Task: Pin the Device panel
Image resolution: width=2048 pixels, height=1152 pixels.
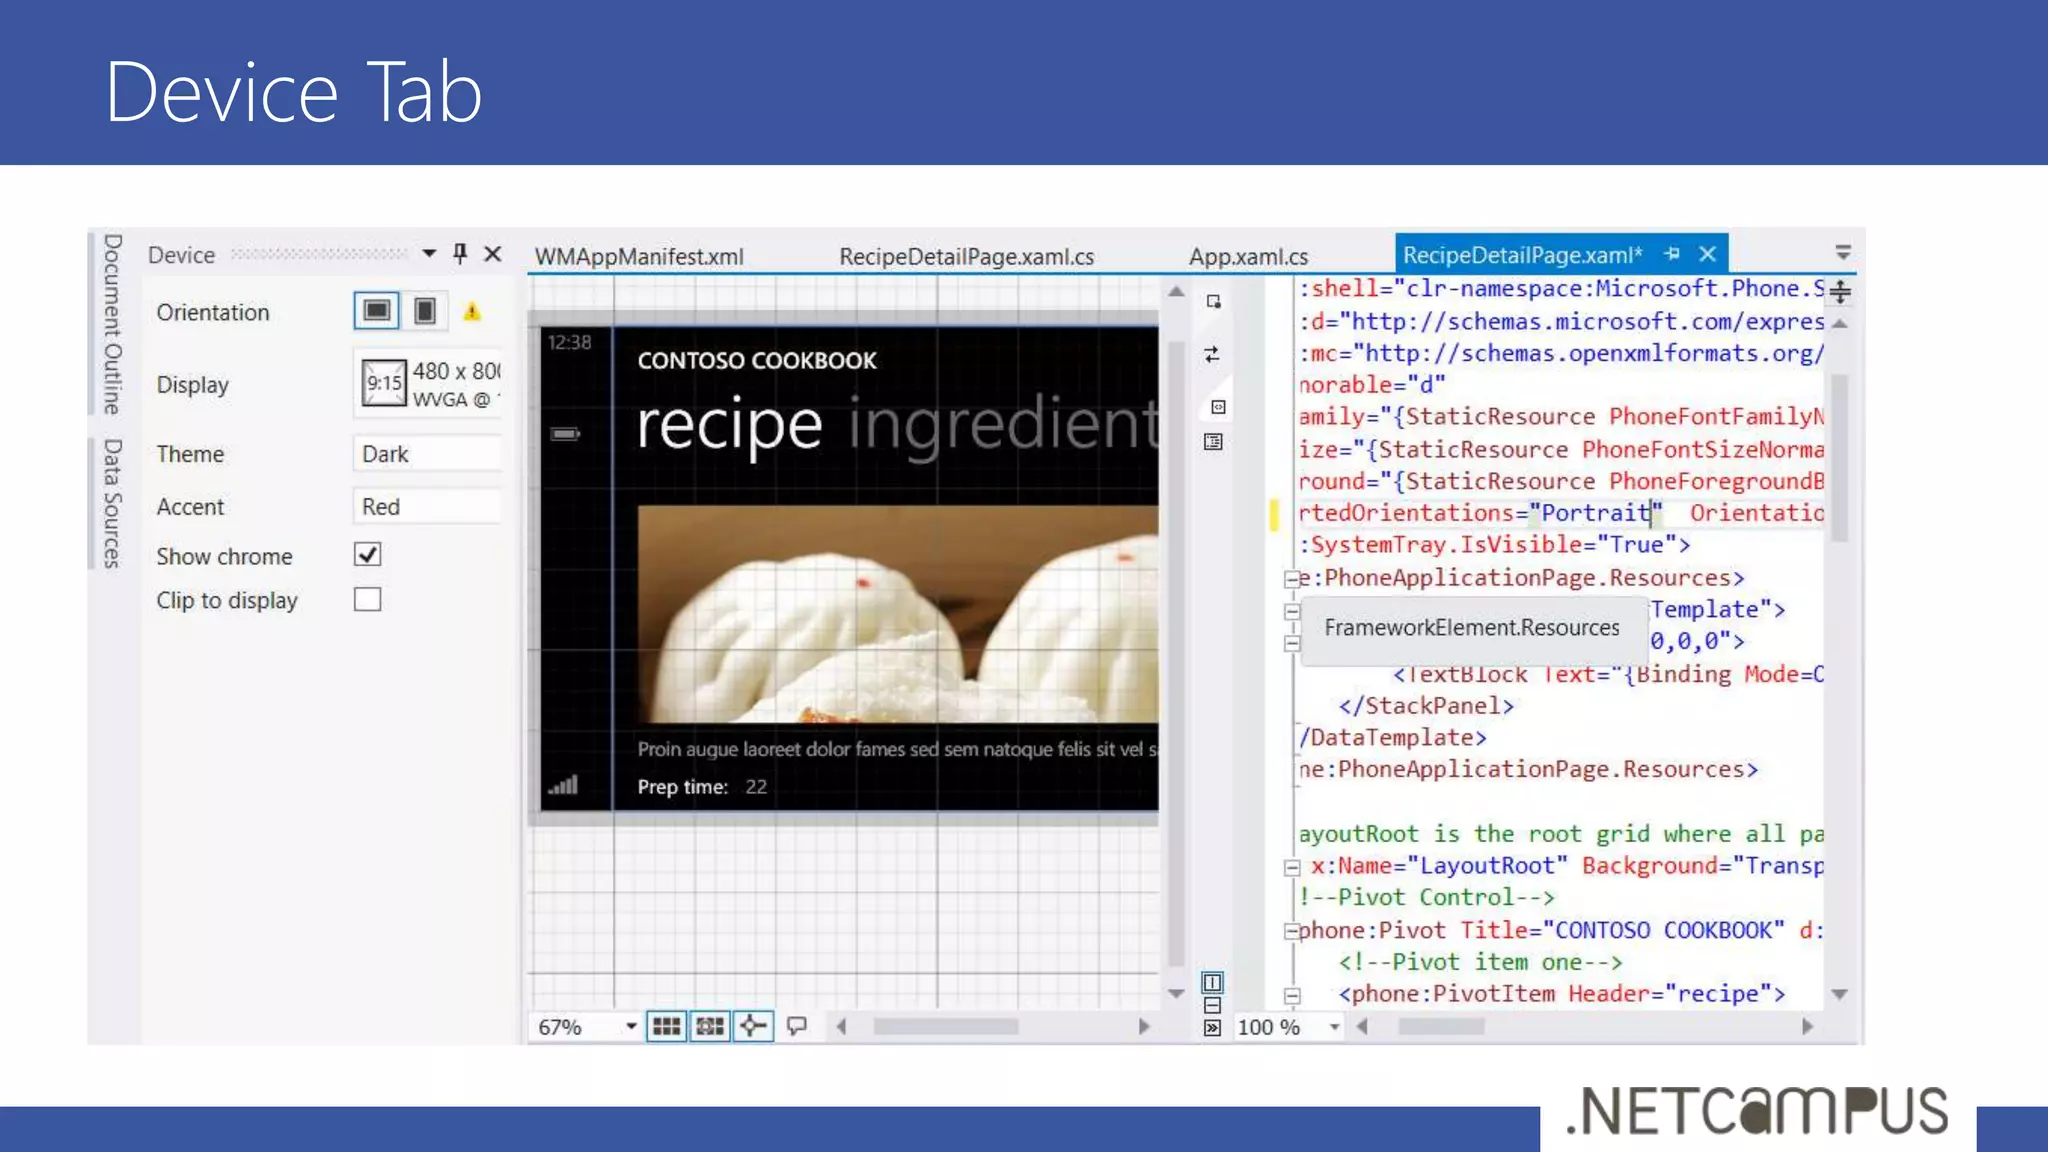Action: (x=460, y=253)
